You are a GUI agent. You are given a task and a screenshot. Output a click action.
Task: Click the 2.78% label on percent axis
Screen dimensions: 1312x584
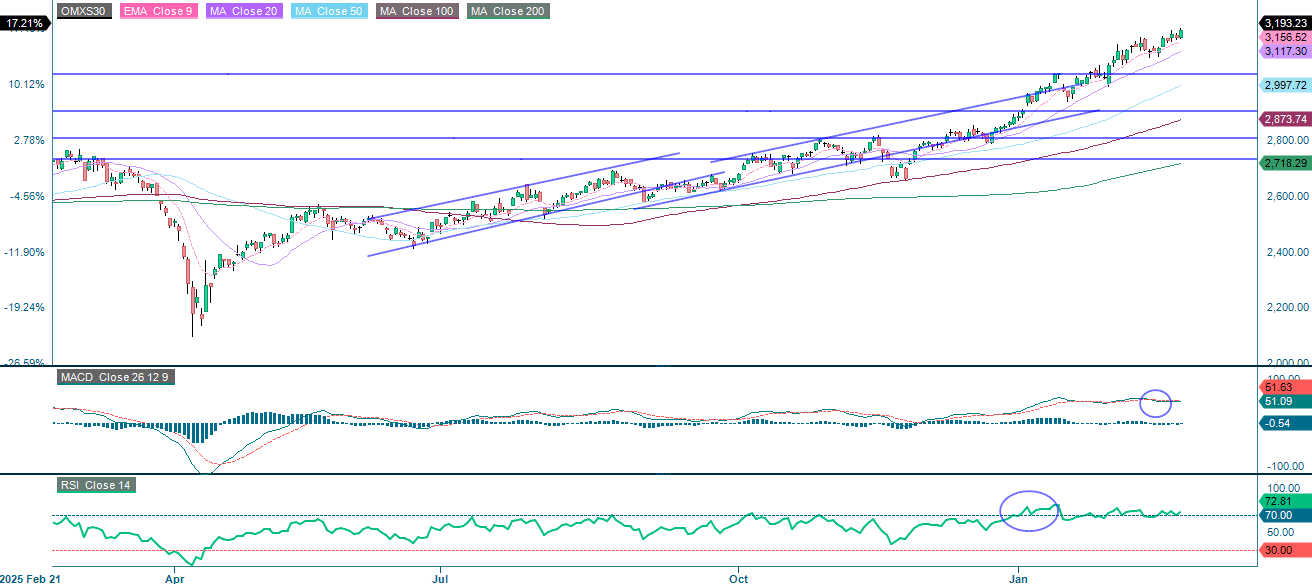pyautogui.click(x=28, y=140)
